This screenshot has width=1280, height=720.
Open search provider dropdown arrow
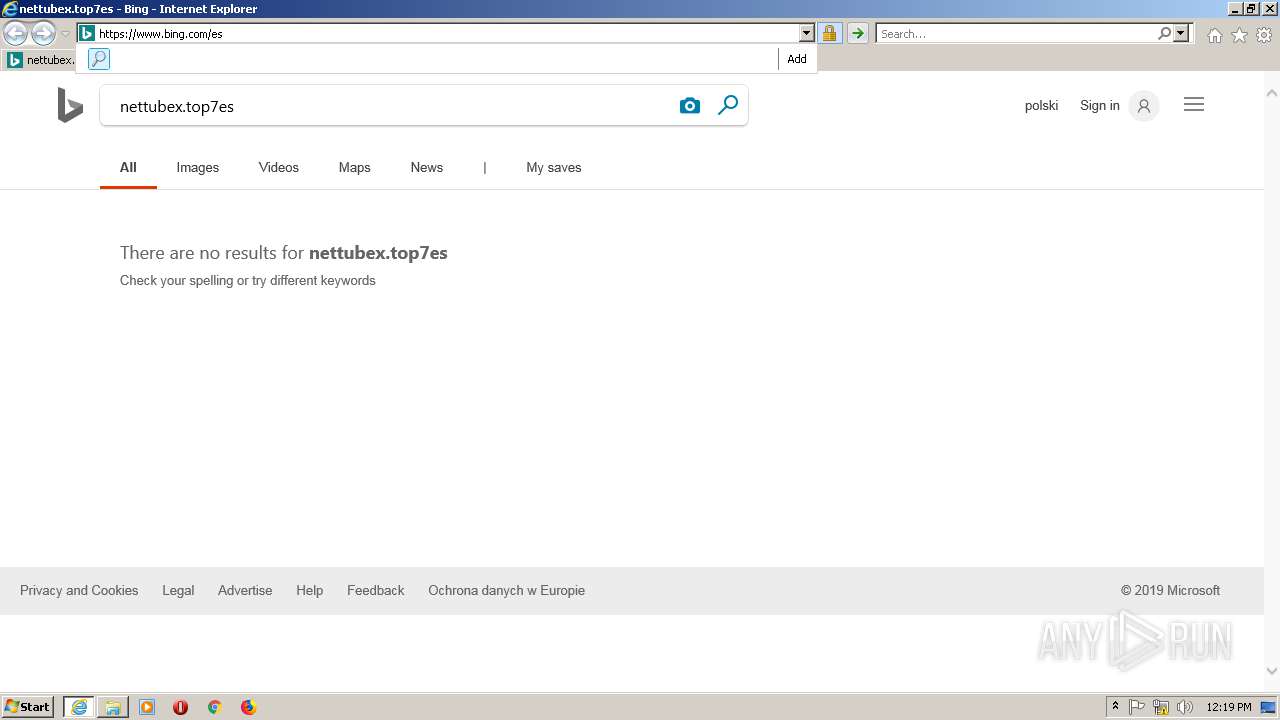pos(1181,33)
